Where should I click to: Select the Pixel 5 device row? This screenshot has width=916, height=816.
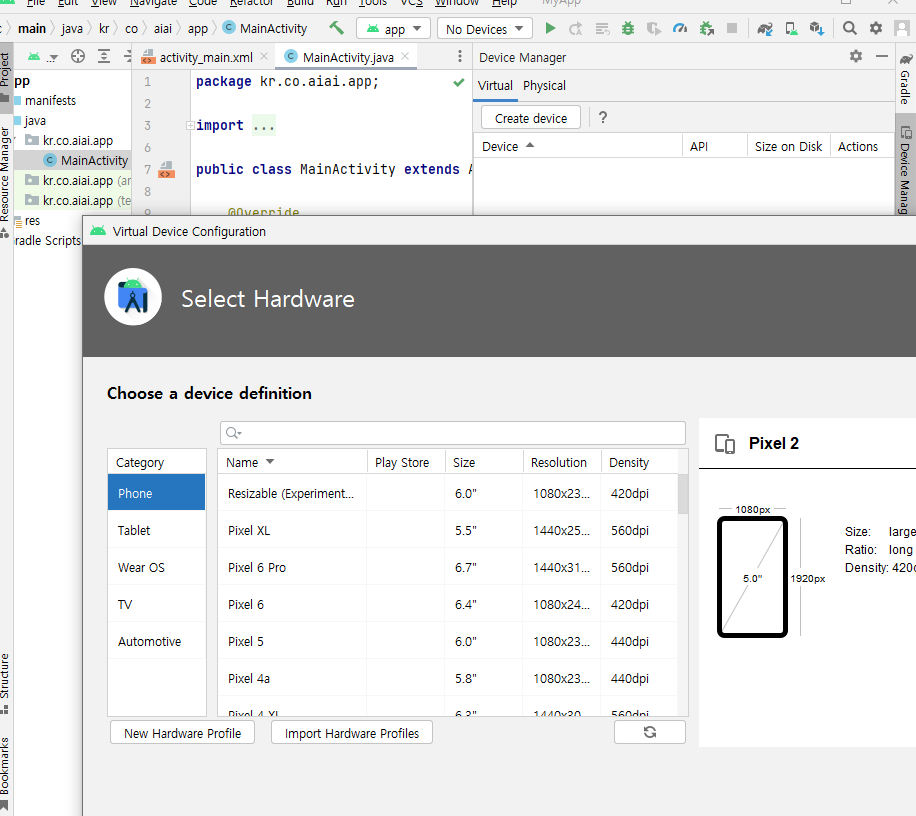447,641
